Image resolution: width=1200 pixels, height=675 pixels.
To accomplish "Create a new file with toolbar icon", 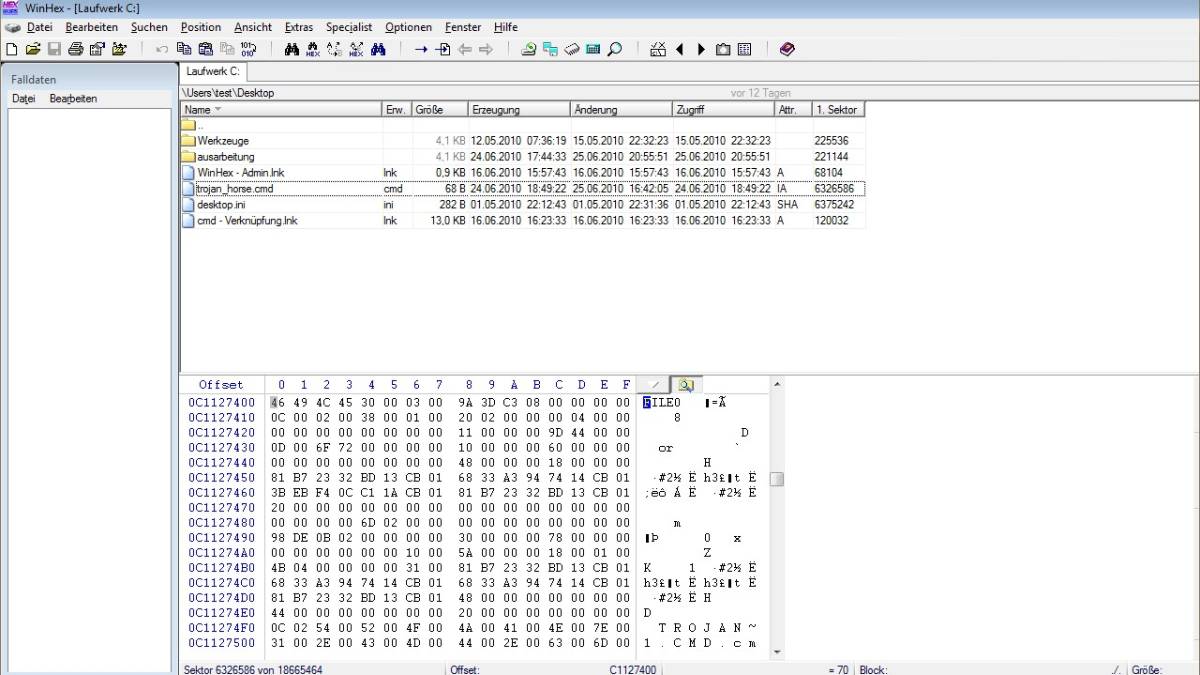I will point(12,48).
